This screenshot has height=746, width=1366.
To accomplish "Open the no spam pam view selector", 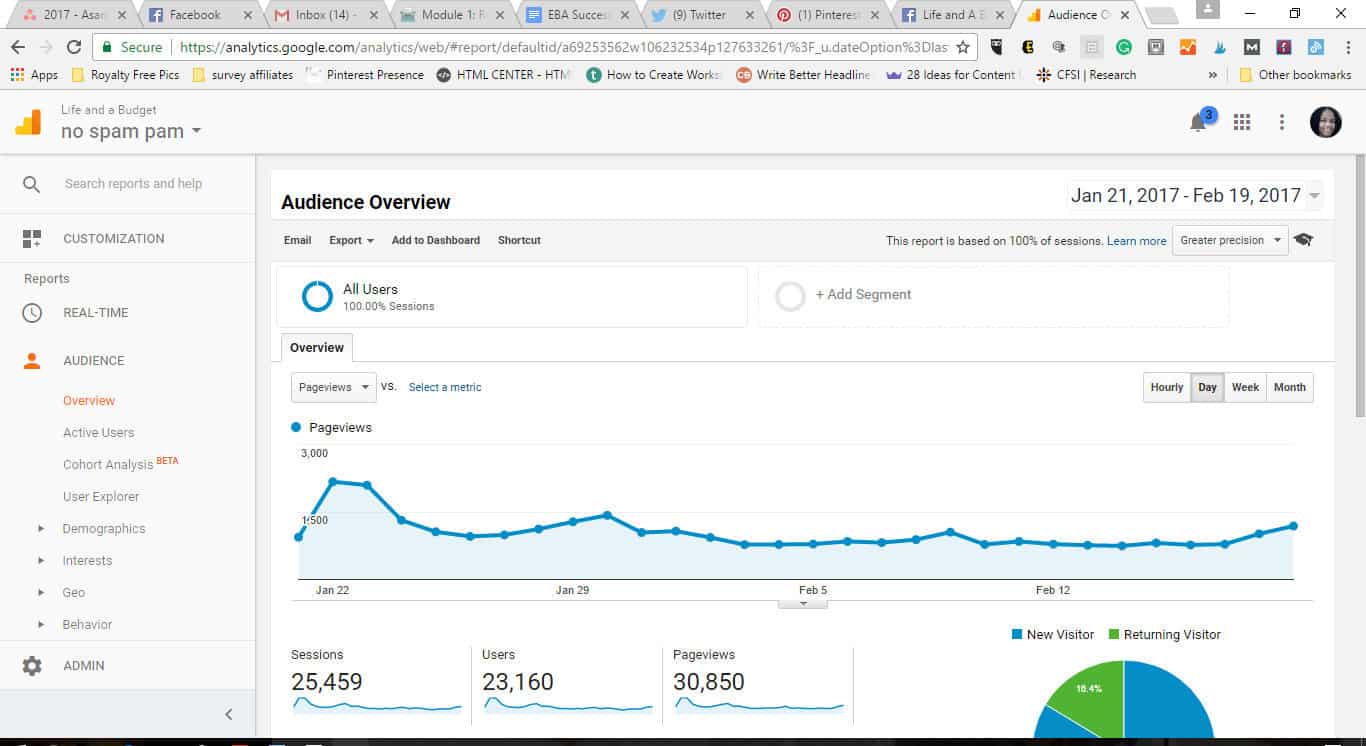I will (130, 132).
